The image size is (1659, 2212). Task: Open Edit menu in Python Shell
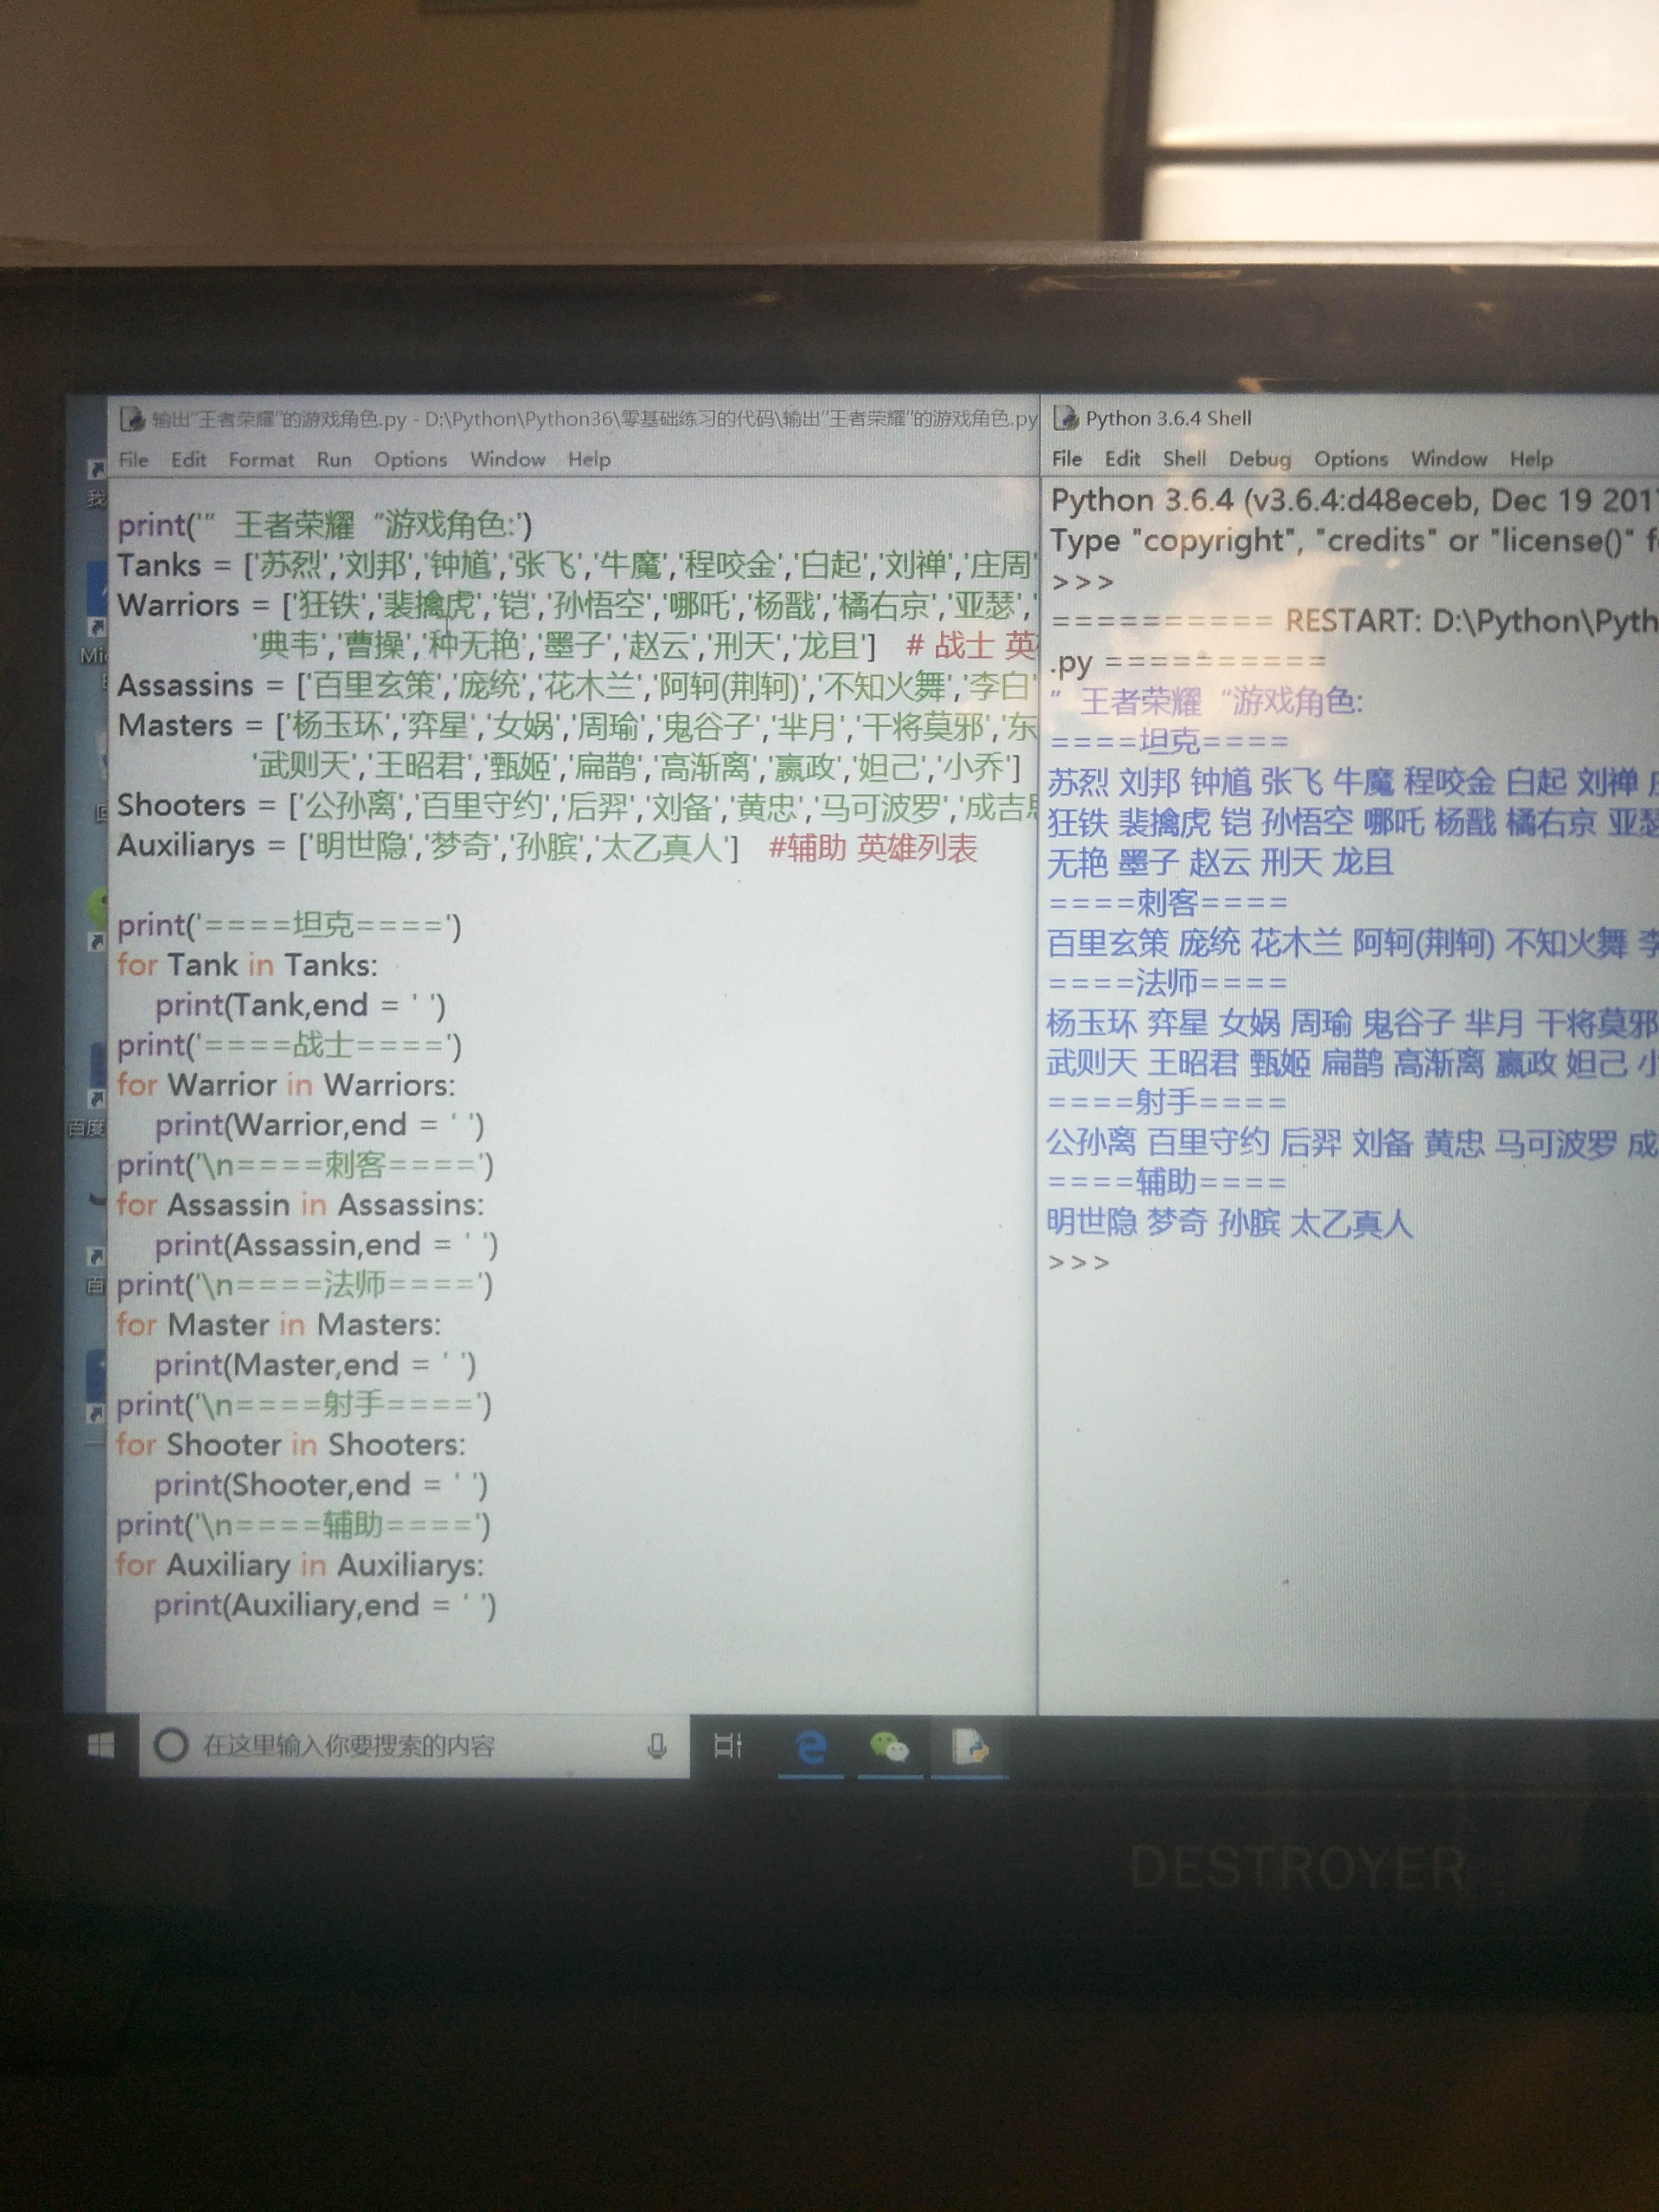(1122, 459)
